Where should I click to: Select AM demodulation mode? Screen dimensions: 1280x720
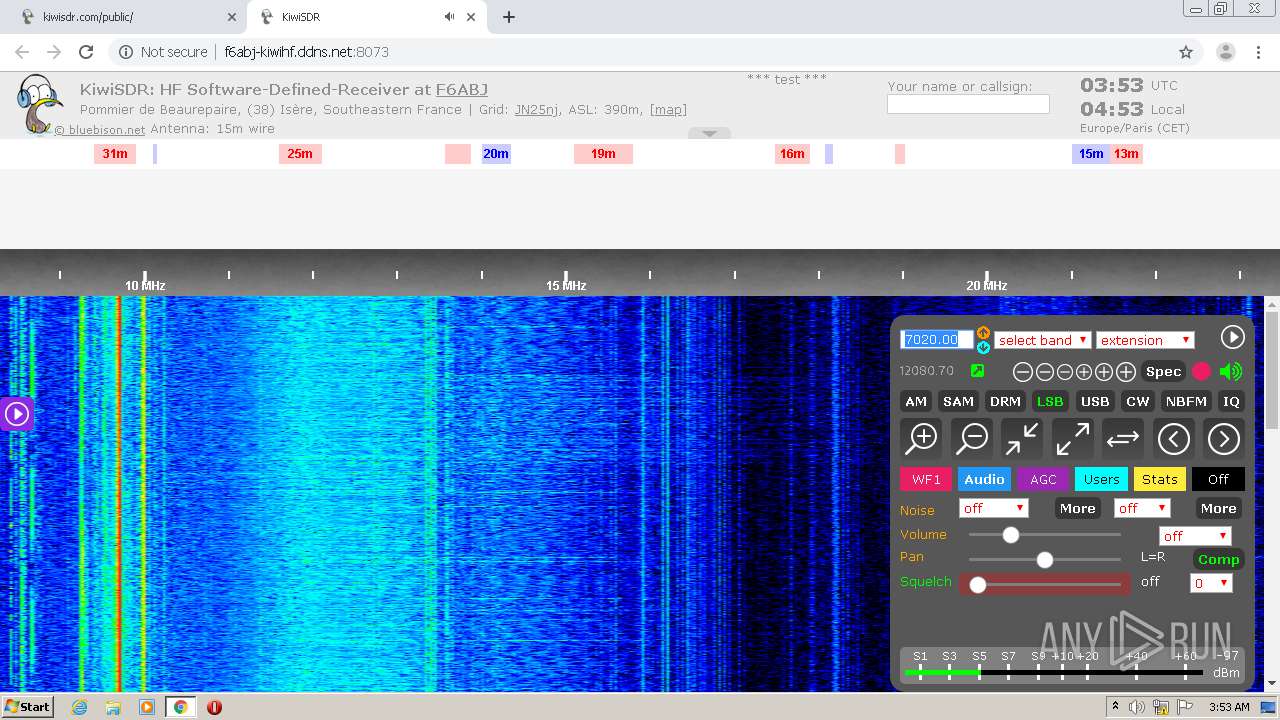(916, 401)
